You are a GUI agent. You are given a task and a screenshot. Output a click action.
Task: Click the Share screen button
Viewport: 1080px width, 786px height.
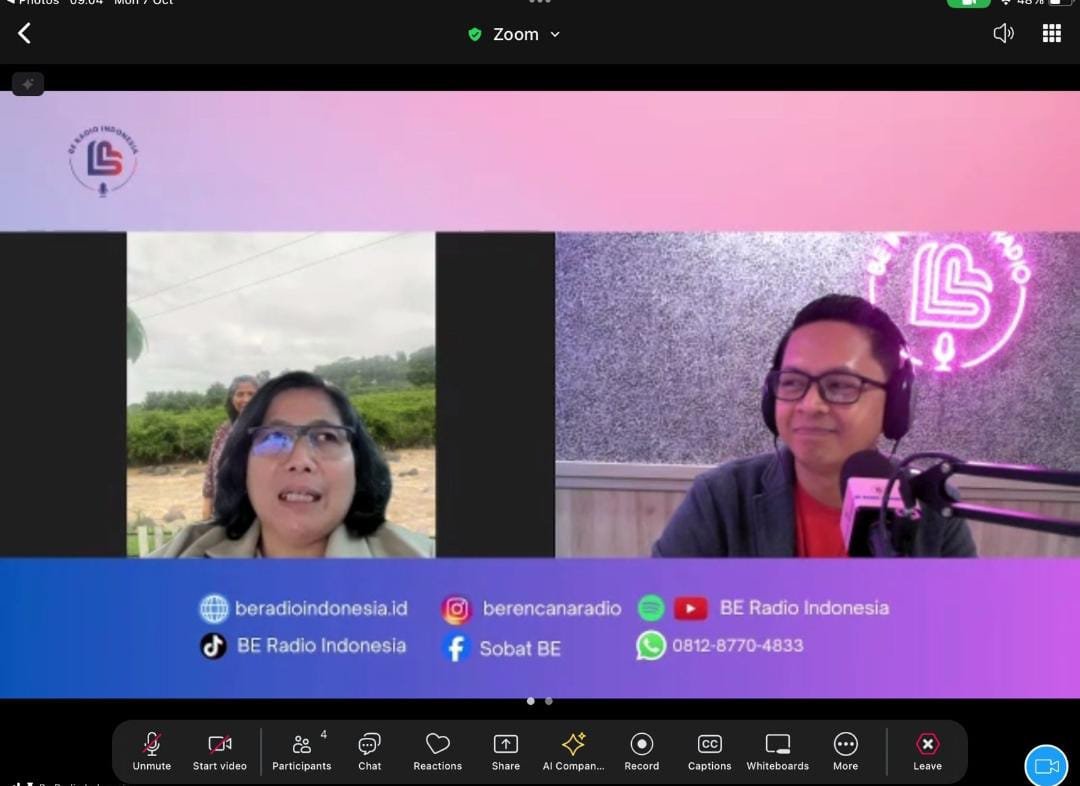tap(506, 751)
